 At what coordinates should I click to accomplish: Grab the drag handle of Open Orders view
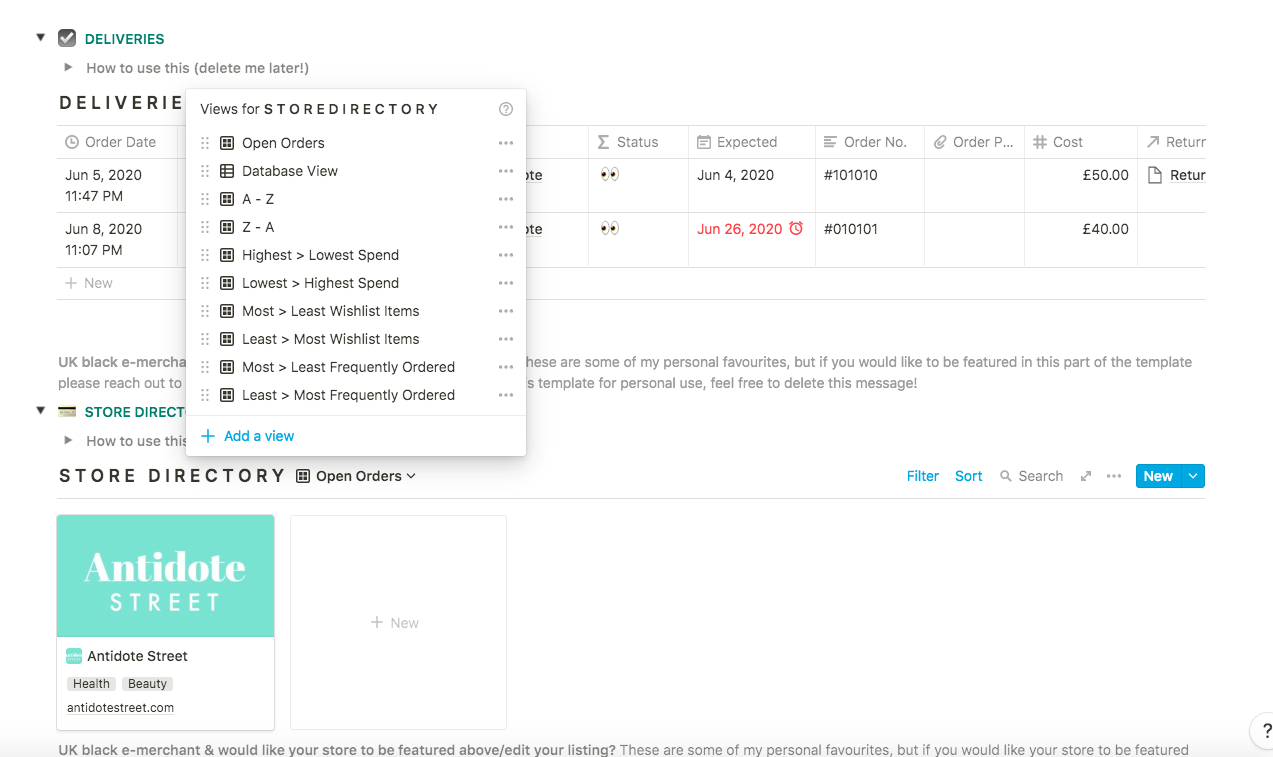(205, 143)
